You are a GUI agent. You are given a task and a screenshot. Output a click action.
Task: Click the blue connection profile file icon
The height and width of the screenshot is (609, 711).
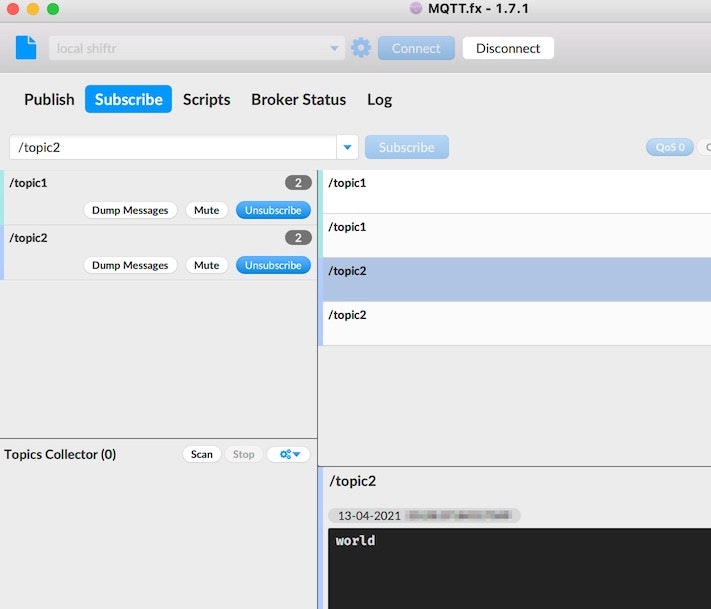26,48
